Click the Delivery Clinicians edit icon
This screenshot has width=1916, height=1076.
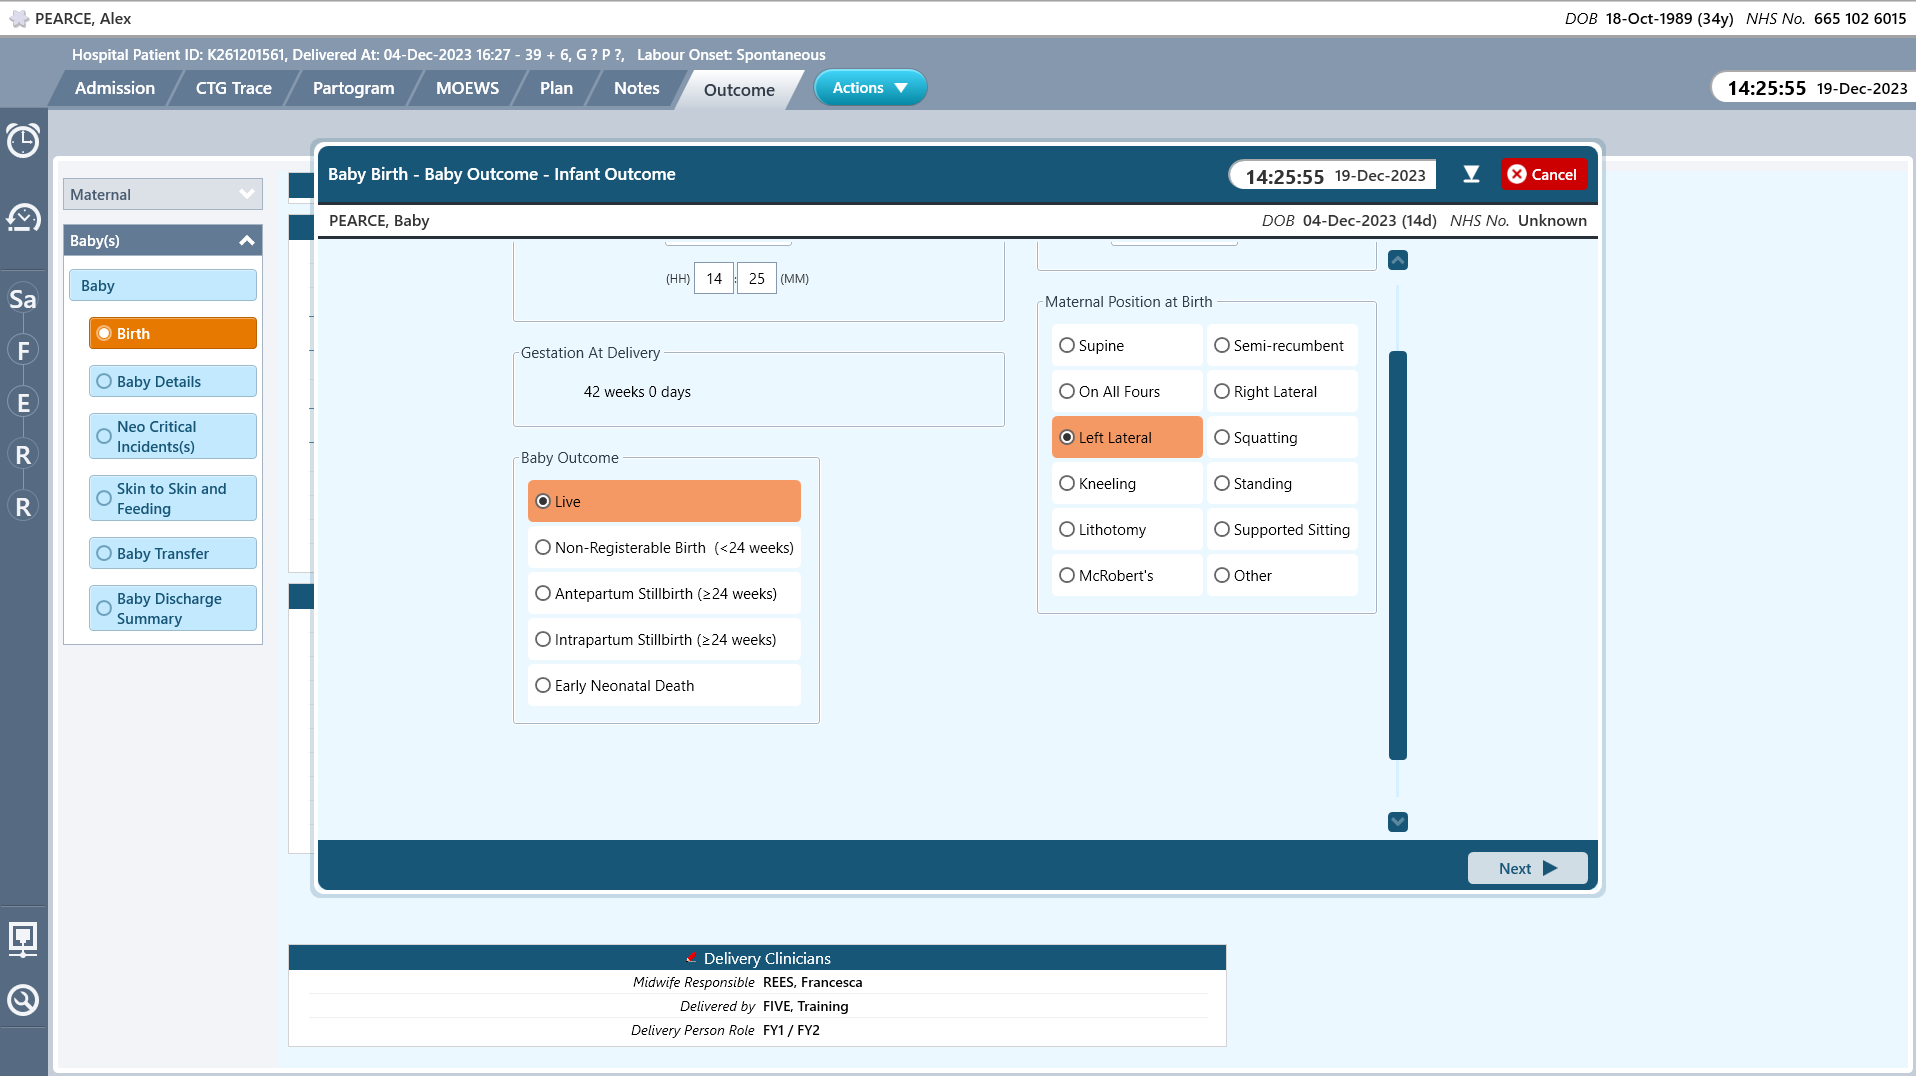tap(691, 958)
